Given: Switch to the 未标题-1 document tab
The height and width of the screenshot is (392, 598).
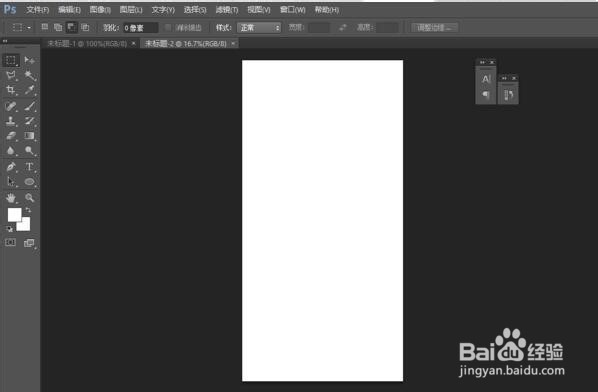Looking at the screenshot, I should (x=87, y=44).
